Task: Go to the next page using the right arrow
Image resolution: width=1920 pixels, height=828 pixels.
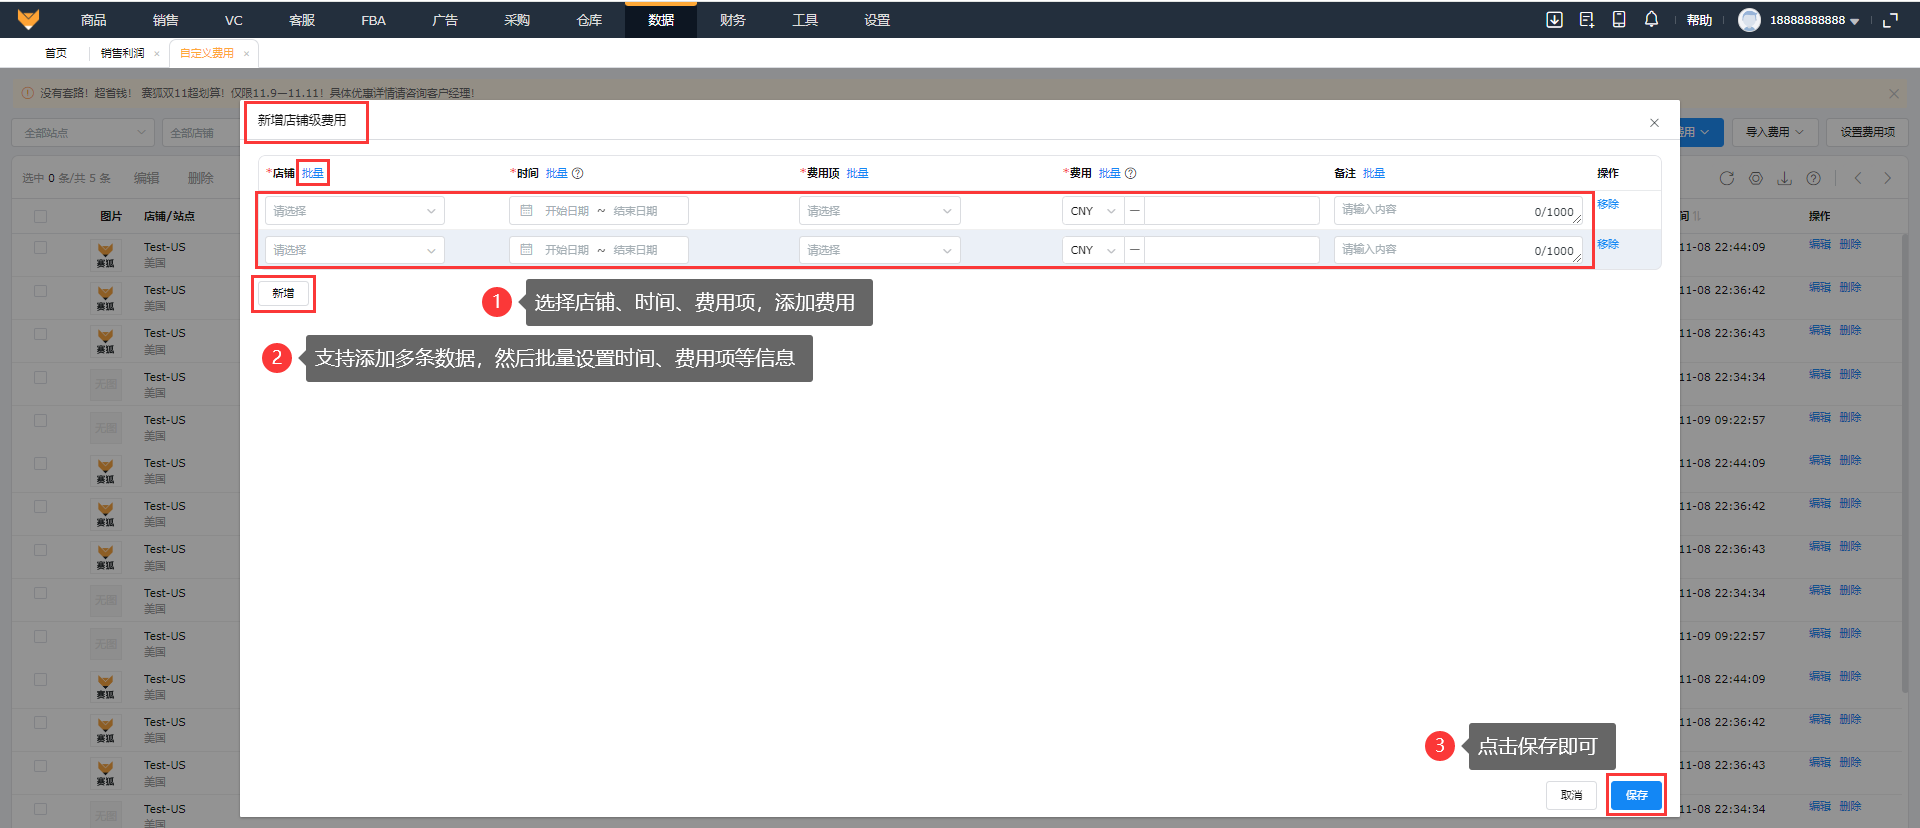Action: click(x=1888, y=178)
